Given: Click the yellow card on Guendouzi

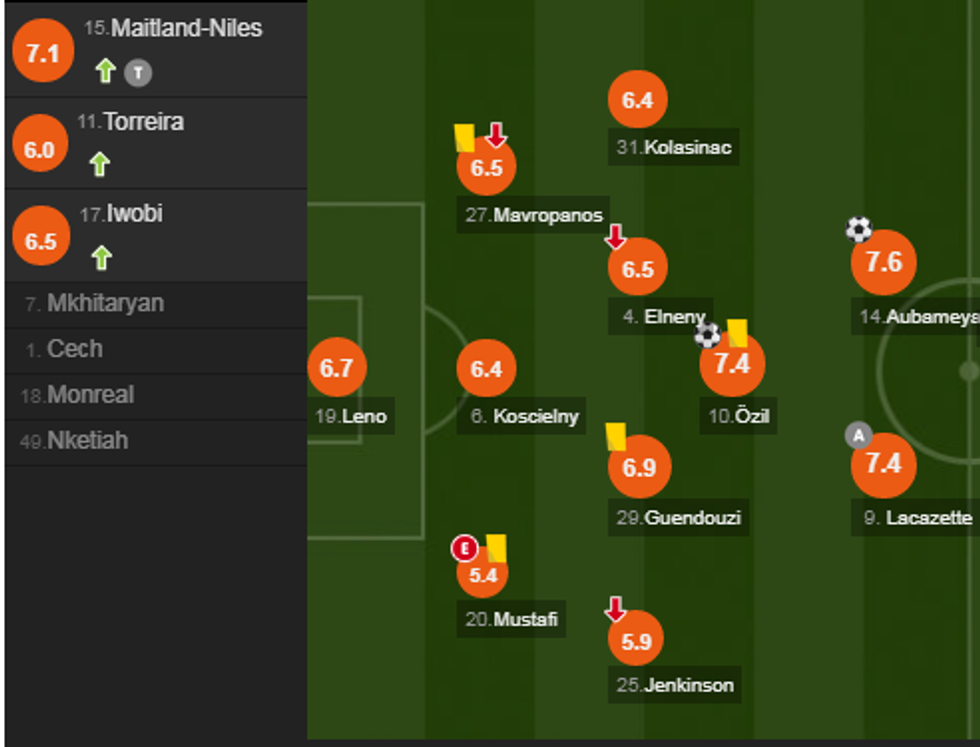Looking at the screenshot, I should coord(616,436).
